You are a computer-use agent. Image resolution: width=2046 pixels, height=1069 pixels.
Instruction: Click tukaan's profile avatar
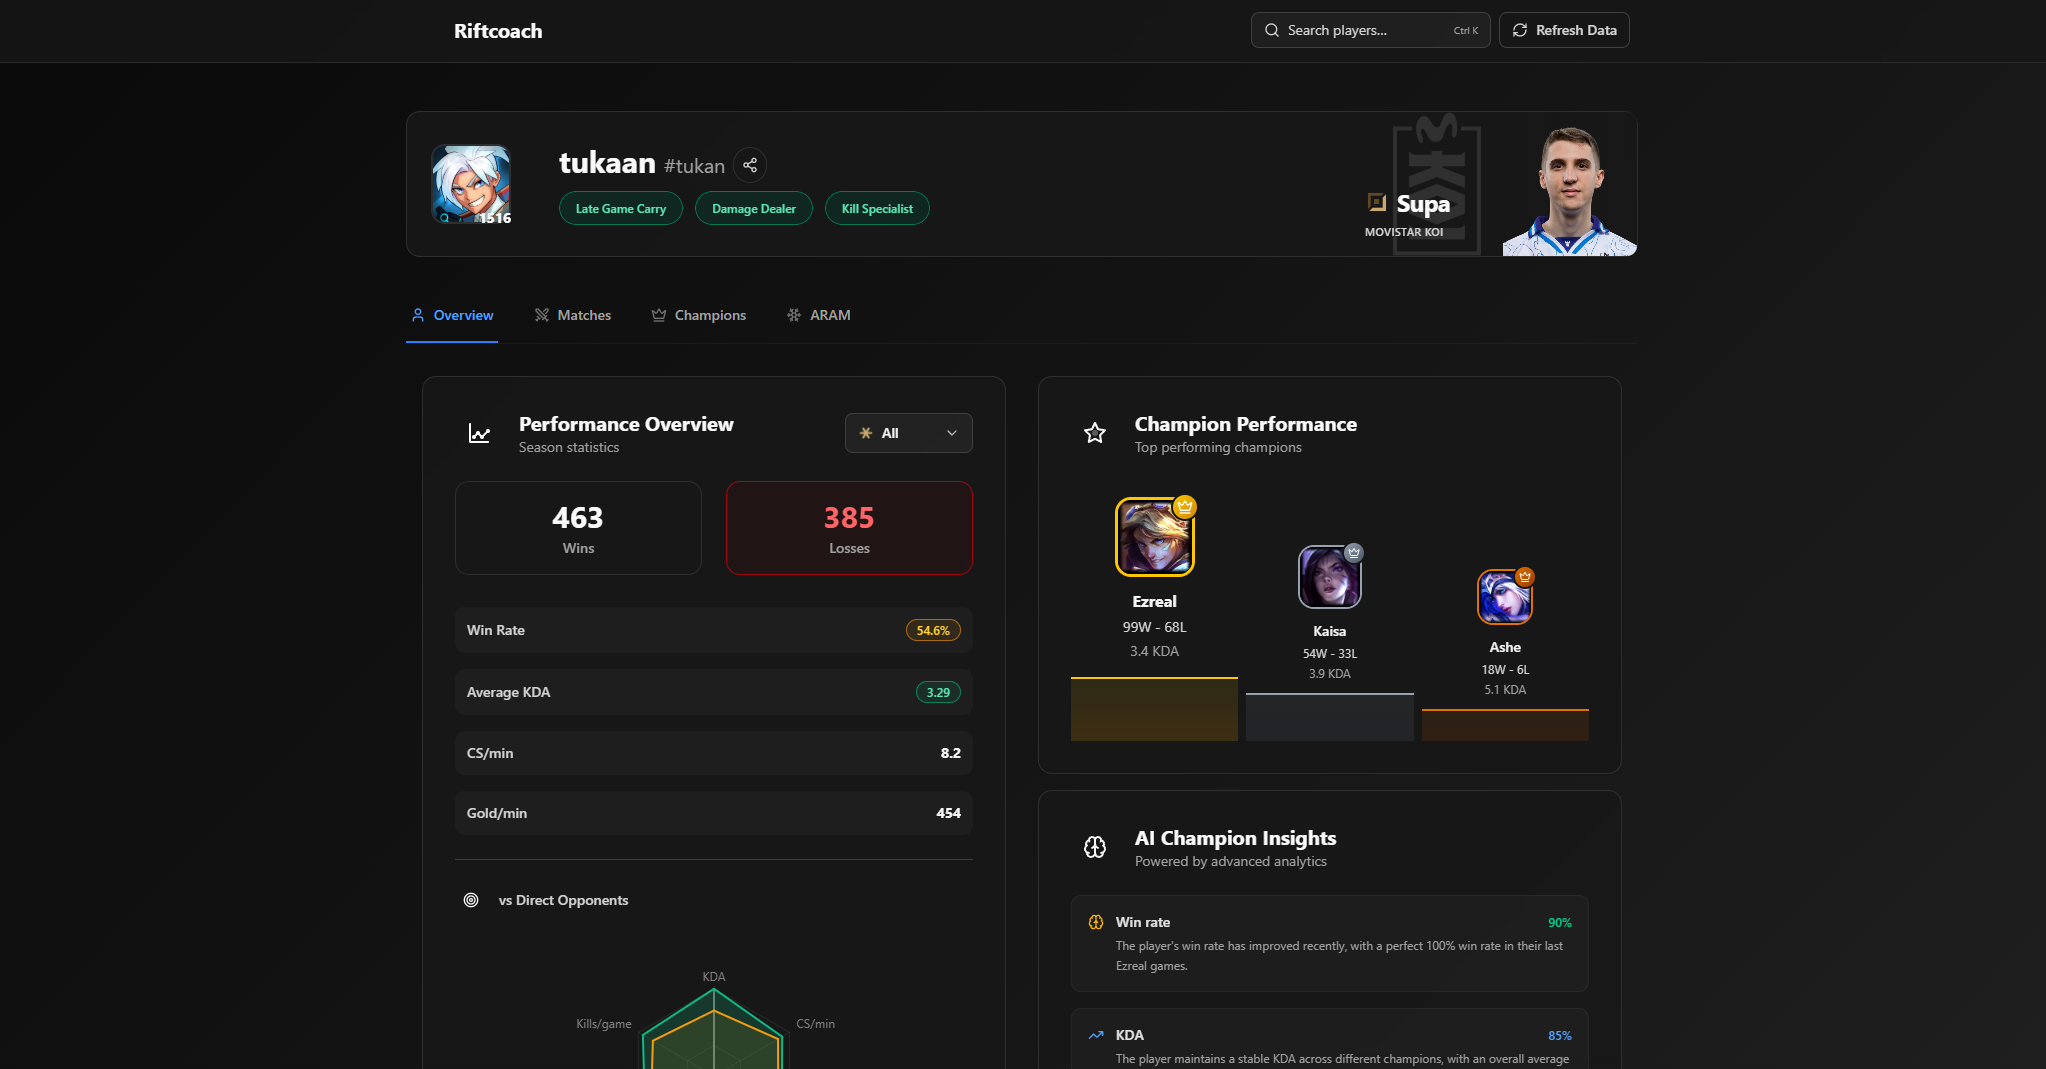471,184
